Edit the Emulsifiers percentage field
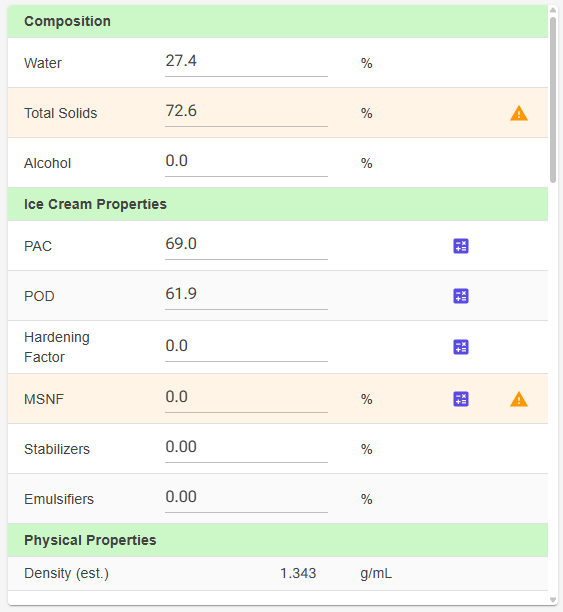Screen dimensions: 563x612 tap(246, 498)
